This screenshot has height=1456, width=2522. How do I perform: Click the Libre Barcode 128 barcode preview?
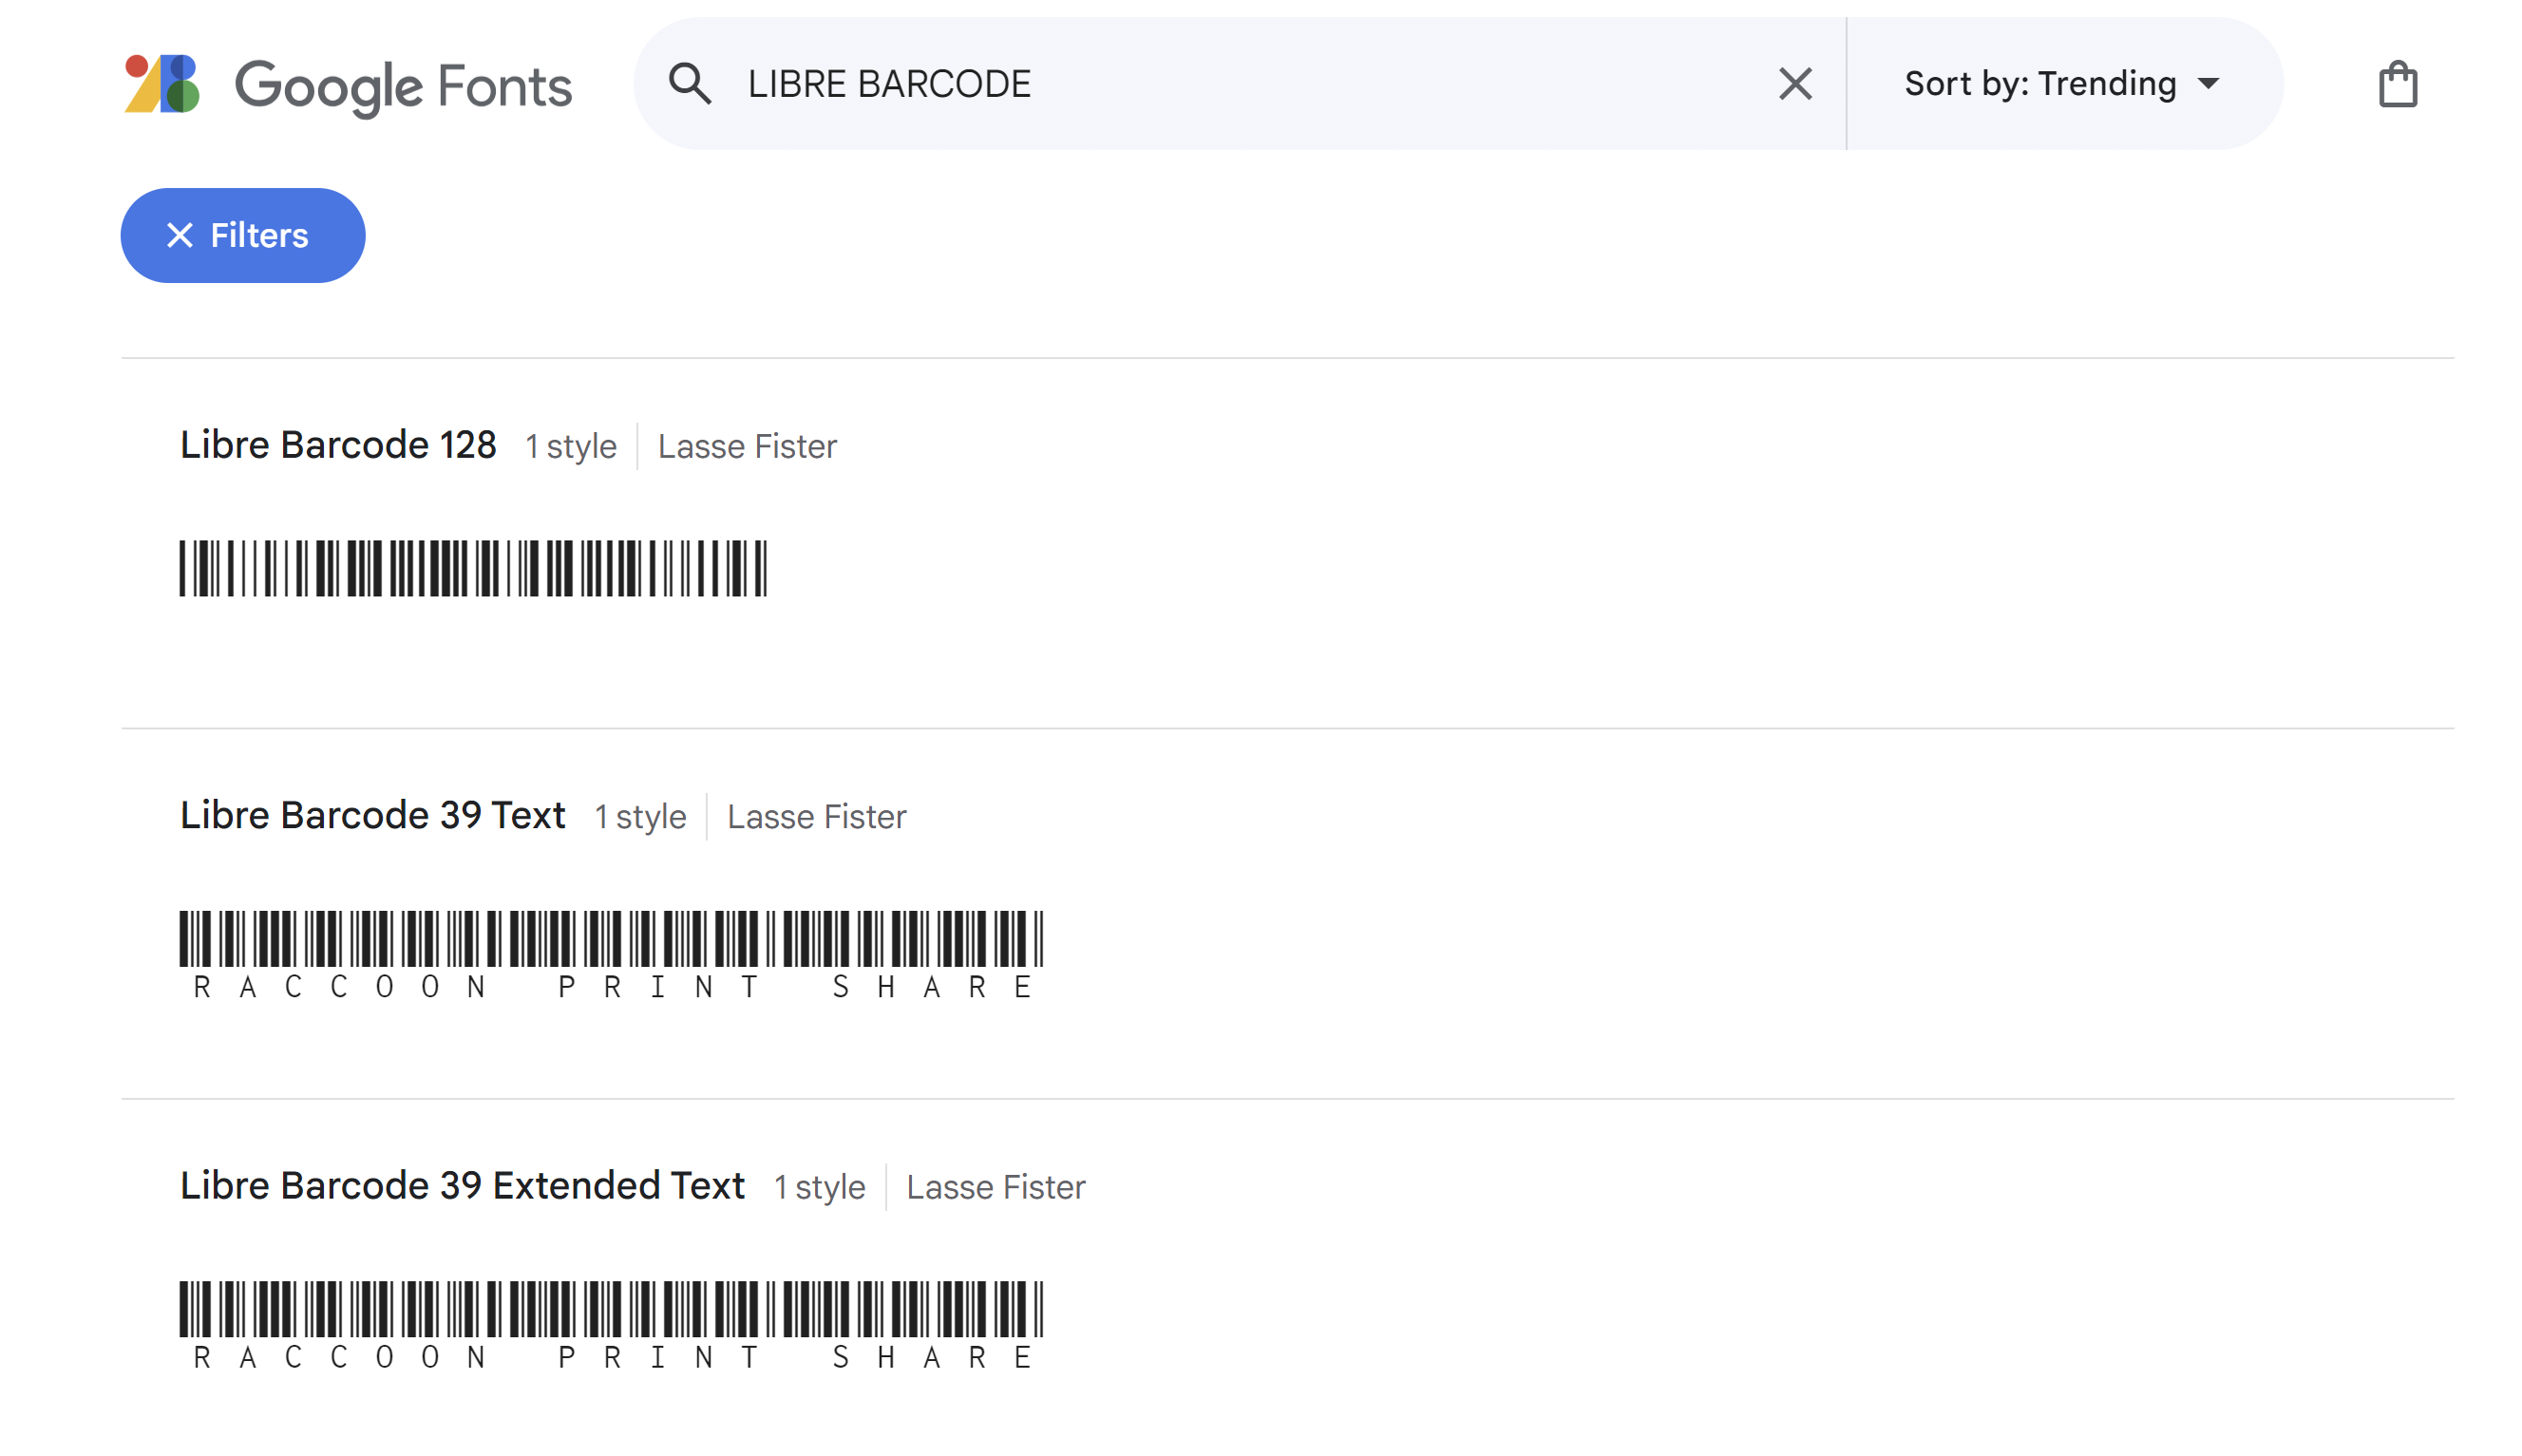click(473, 568)
